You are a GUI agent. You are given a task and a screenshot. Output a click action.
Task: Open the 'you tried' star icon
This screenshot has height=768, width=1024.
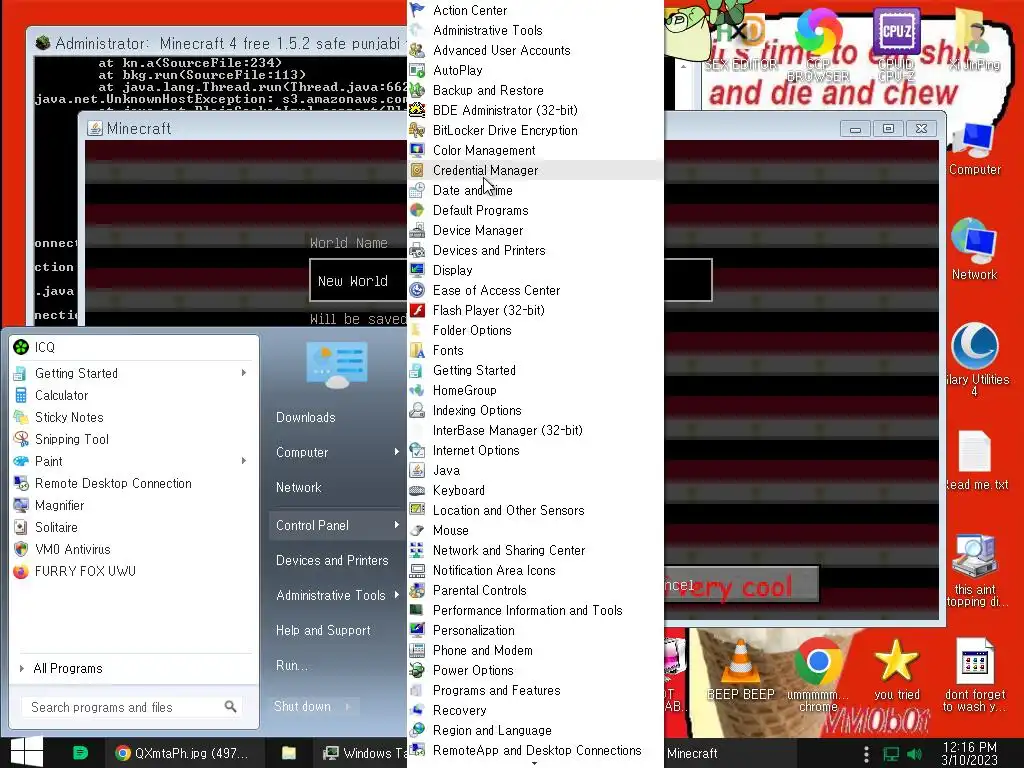point(897,669)
